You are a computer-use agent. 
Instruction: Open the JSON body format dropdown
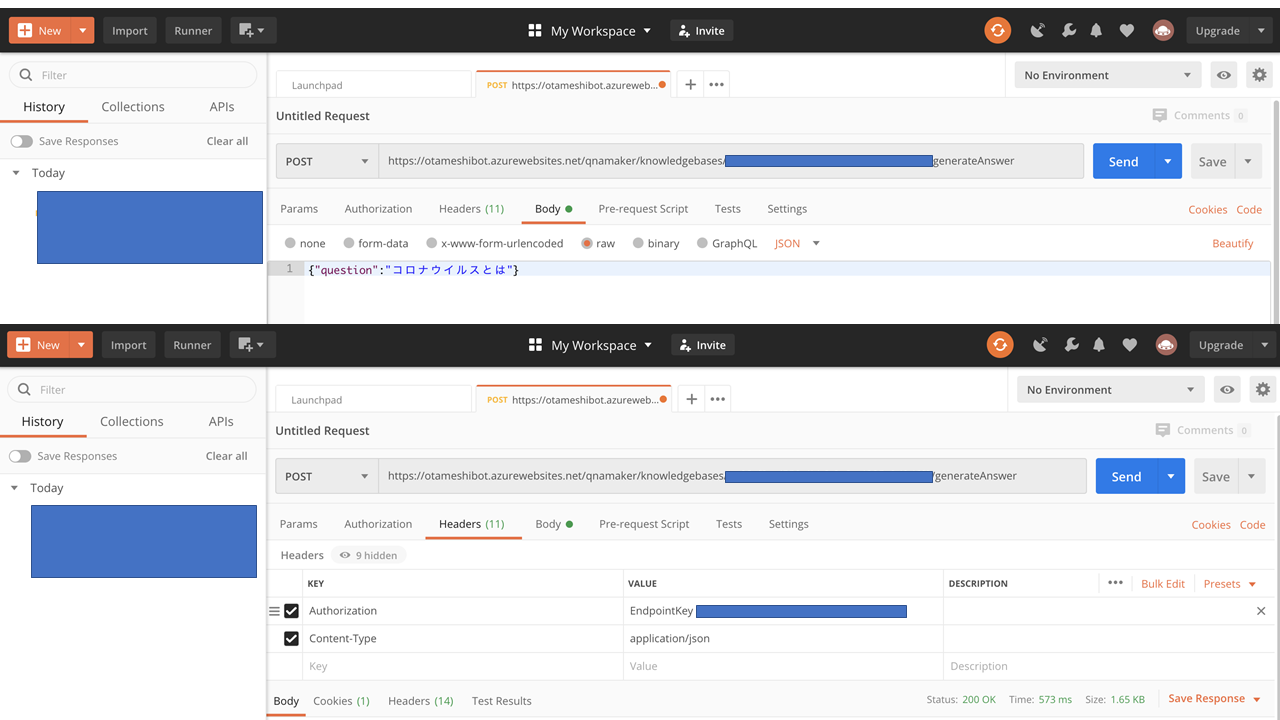797,243
